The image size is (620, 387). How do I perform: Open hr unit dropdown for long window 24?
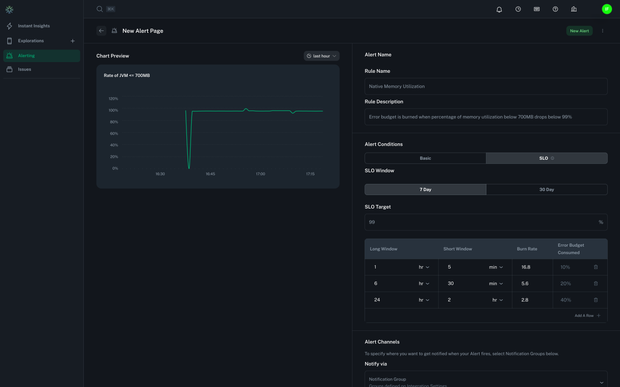coord(424,300)
